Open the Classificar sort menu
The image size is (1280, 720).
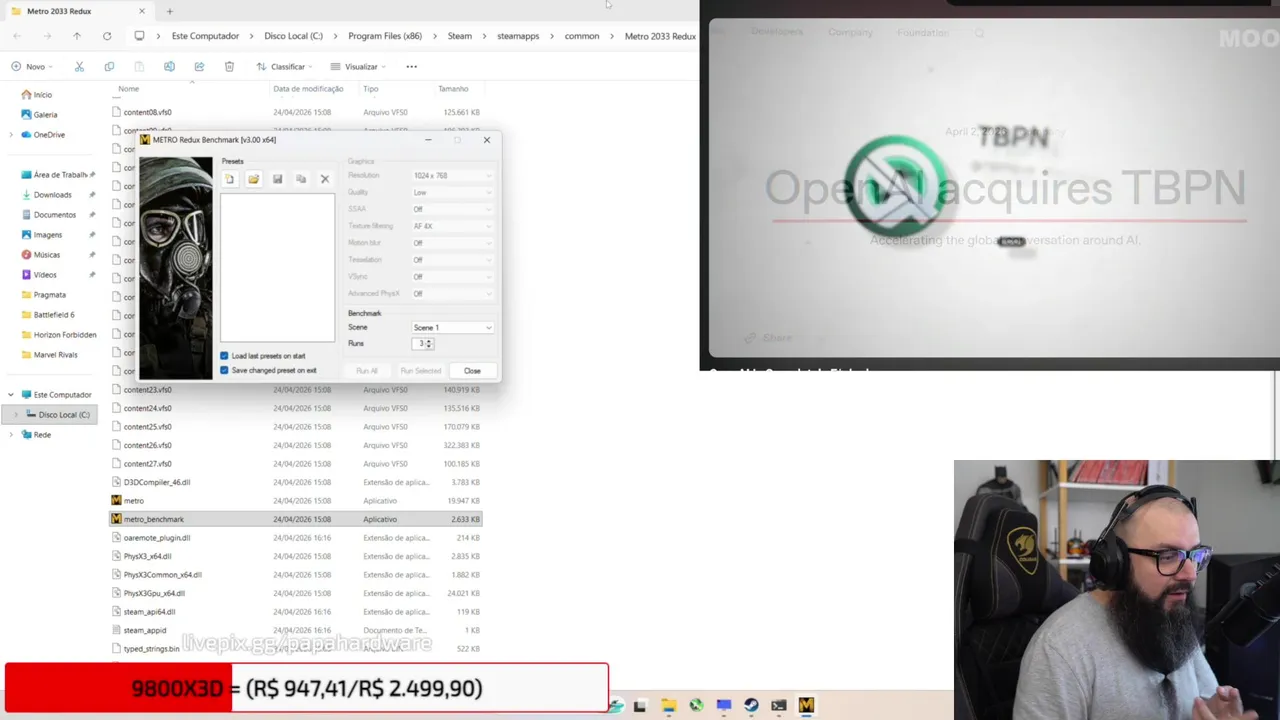click(x=284, y=66)
